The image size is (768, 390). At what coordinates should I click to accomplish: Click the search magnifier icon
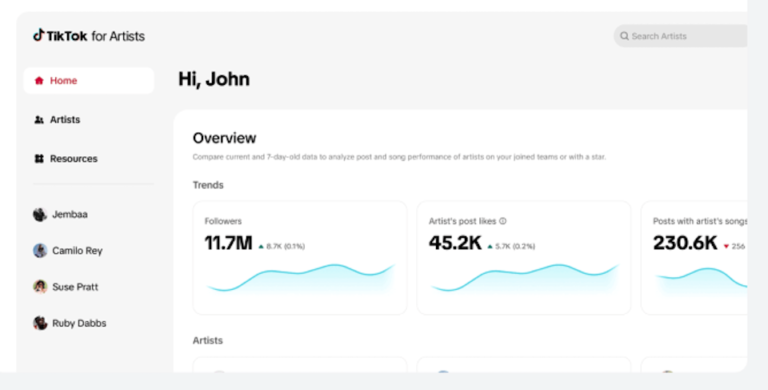(x=624, y=36)
